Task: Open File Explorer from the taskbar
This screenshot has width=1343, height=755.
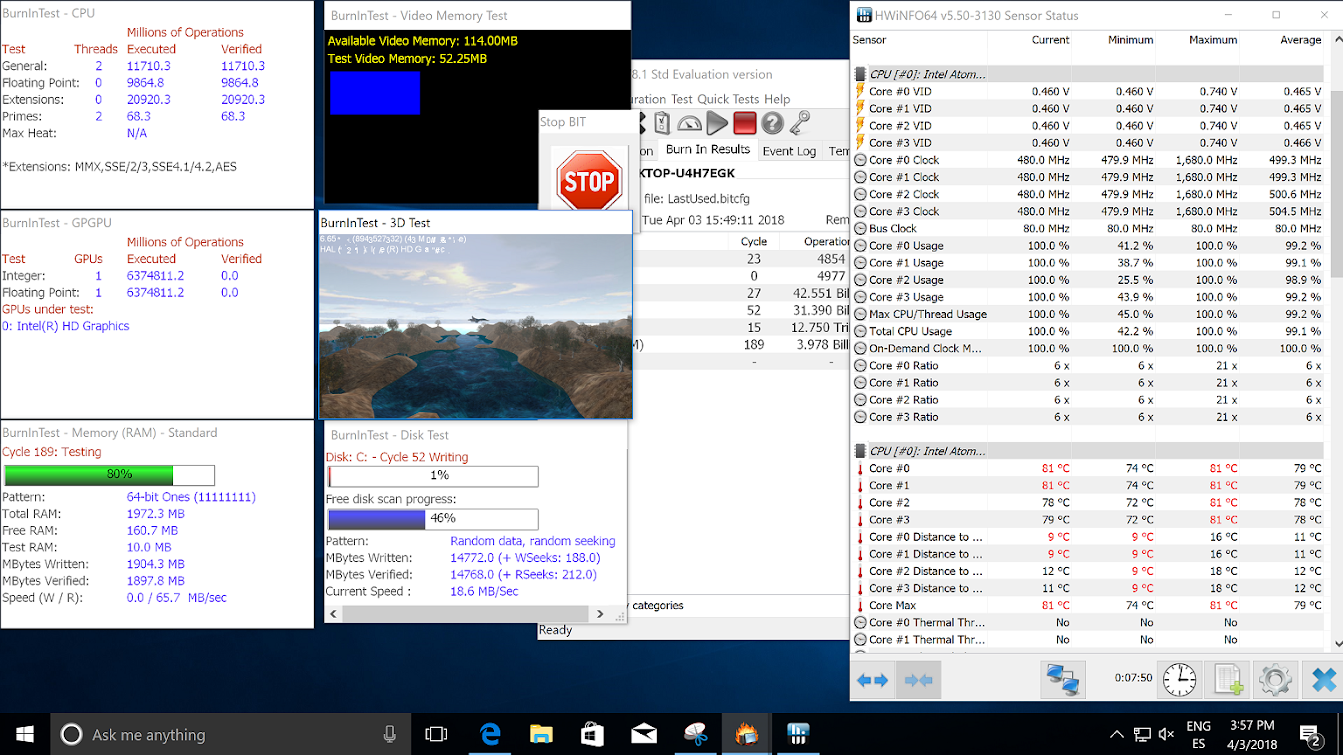Action: click(541, 734)
